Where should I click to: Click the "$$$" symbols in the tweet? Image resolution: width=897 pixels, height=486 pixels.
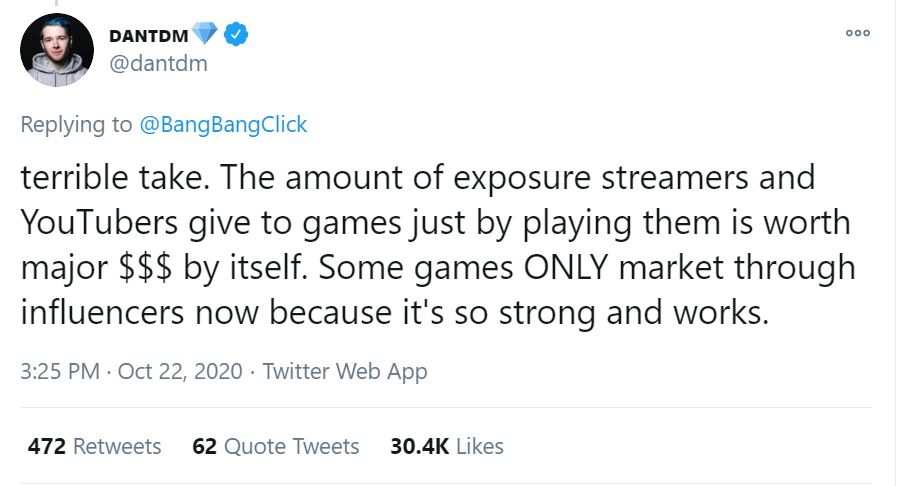click(141, 269)
